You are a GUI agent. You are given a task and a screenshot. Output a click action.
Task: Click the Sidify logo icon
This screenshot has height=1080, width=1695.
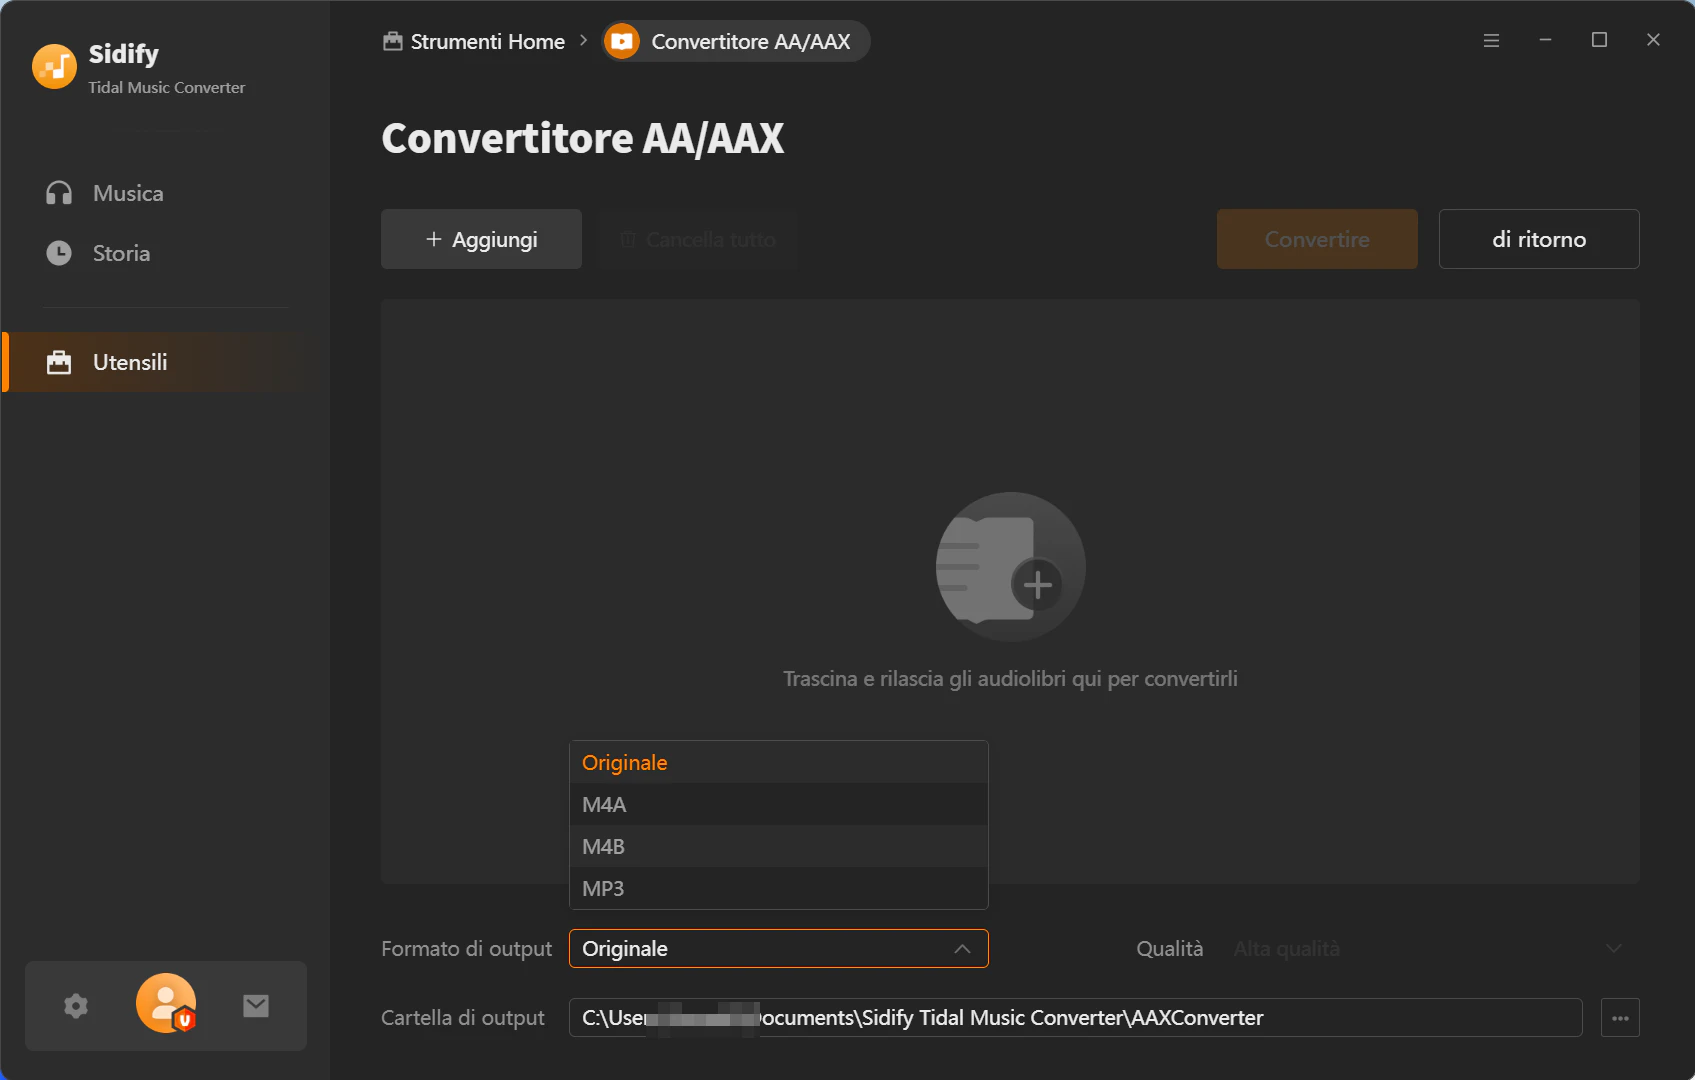[54, 67]
